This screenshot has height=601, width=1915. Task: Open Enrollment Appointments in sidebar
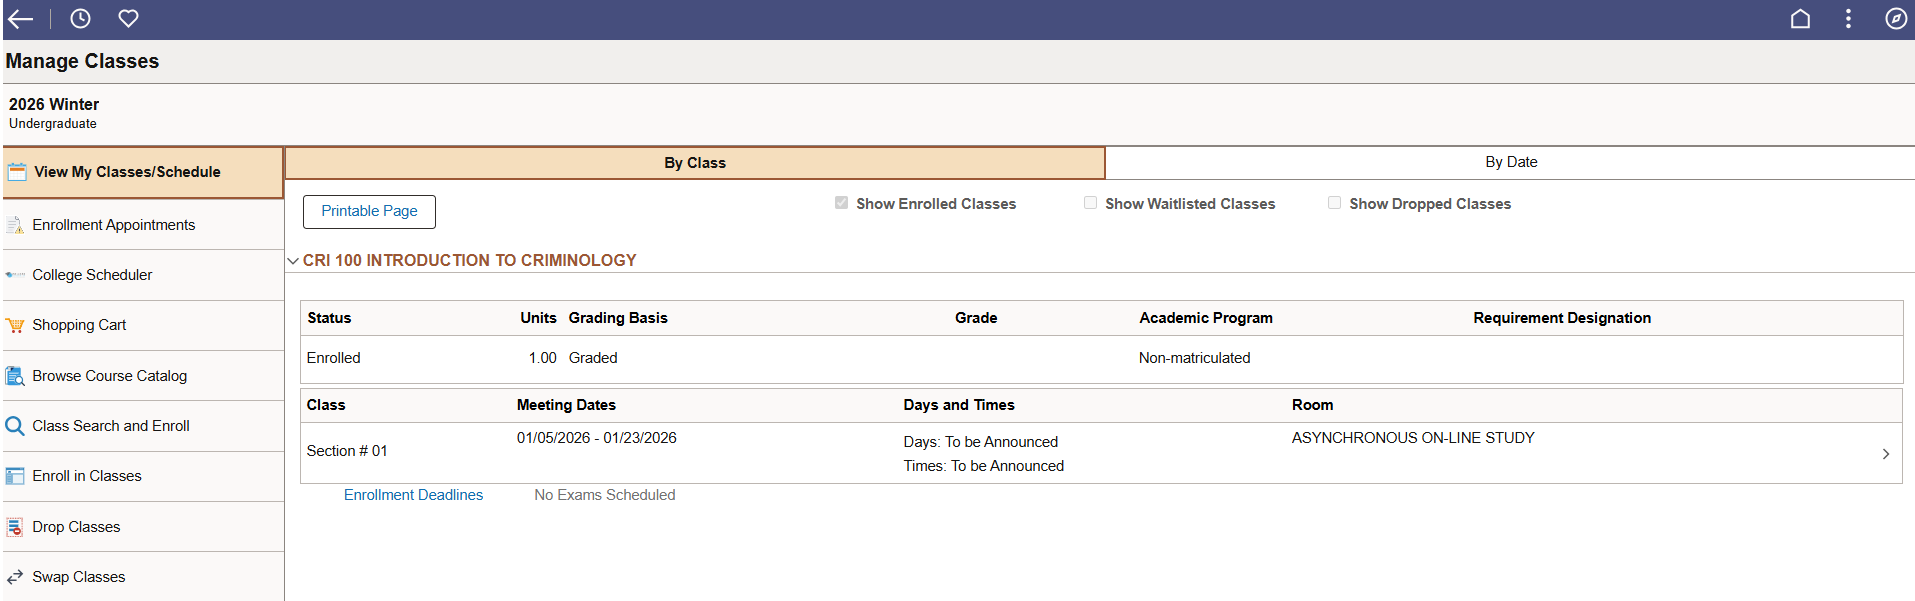coord(113,225)
